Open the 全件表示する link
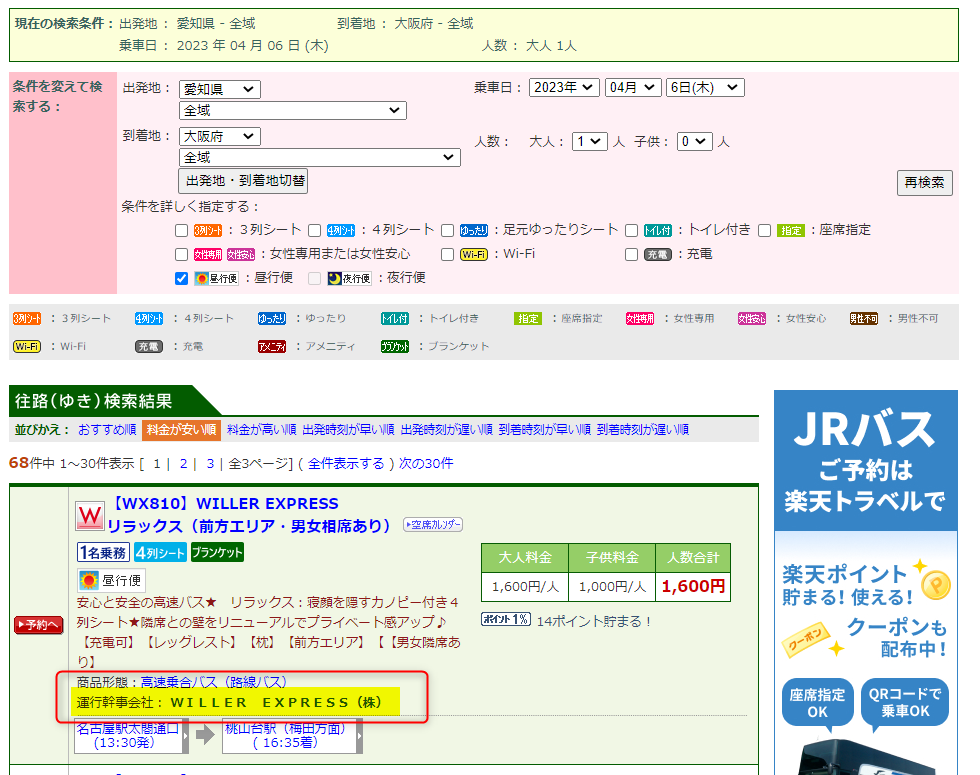The width and height of the screenshot is (980, 775). (345, 463)
